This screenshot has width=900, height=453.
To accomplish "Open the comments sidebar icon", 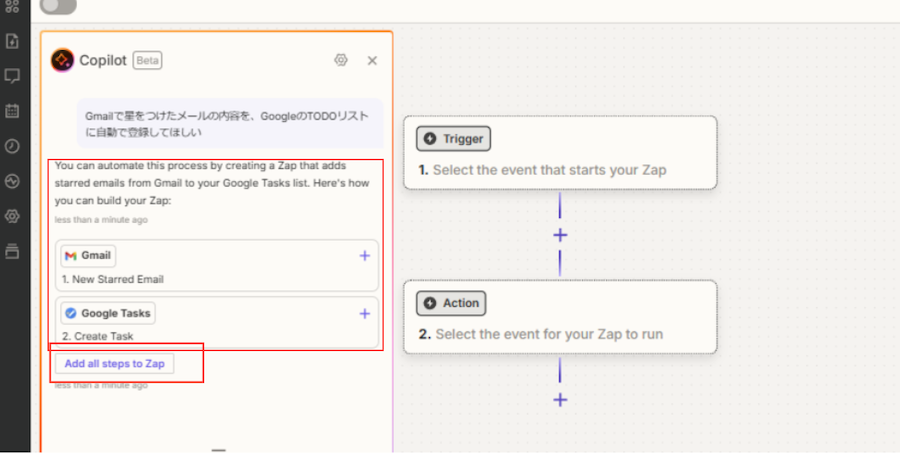I will (x=12, y=76).
